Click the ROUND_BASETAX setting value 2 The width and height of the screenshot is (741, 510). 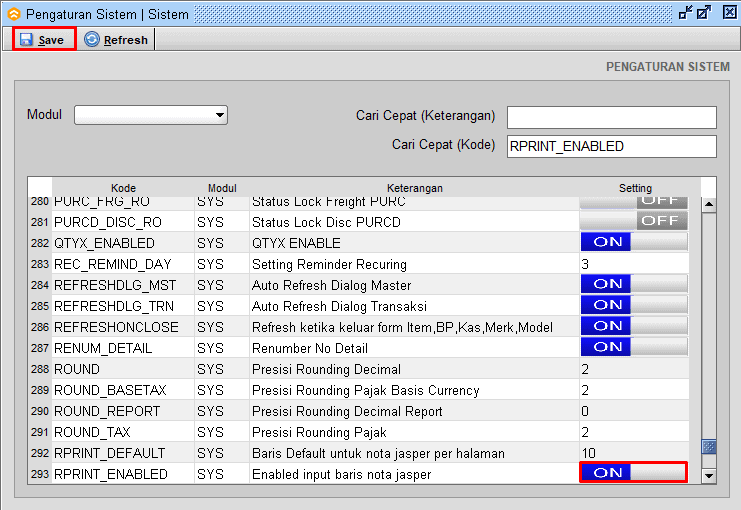tap(634, 390)
